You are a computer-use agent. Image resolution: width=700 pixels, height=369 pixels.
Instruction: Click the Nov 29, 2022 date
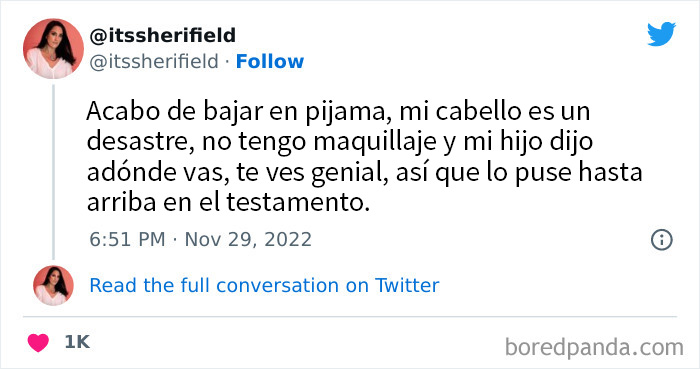(x=248, y=240)
